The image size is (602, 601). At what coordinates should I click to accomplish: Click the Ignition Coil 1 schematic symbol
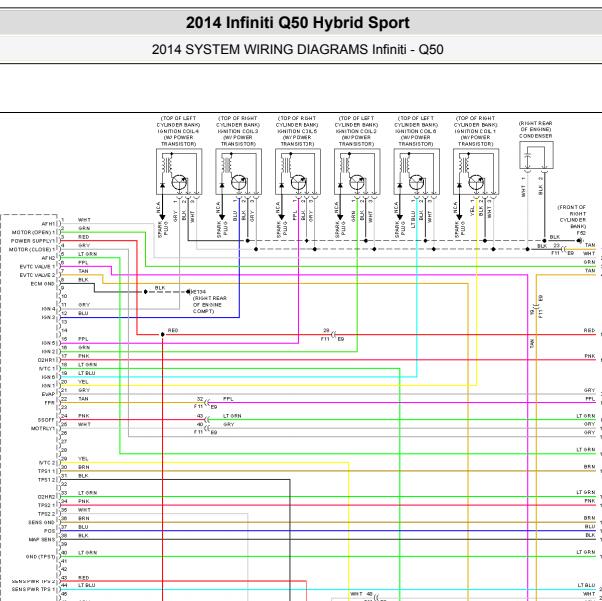(x=476, y=172)
